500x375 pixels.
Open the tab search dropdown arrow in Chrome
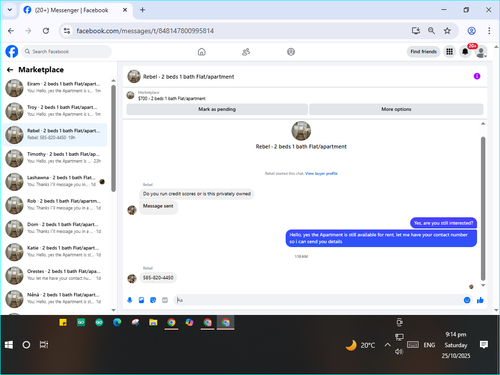click(x=10, y=10)
